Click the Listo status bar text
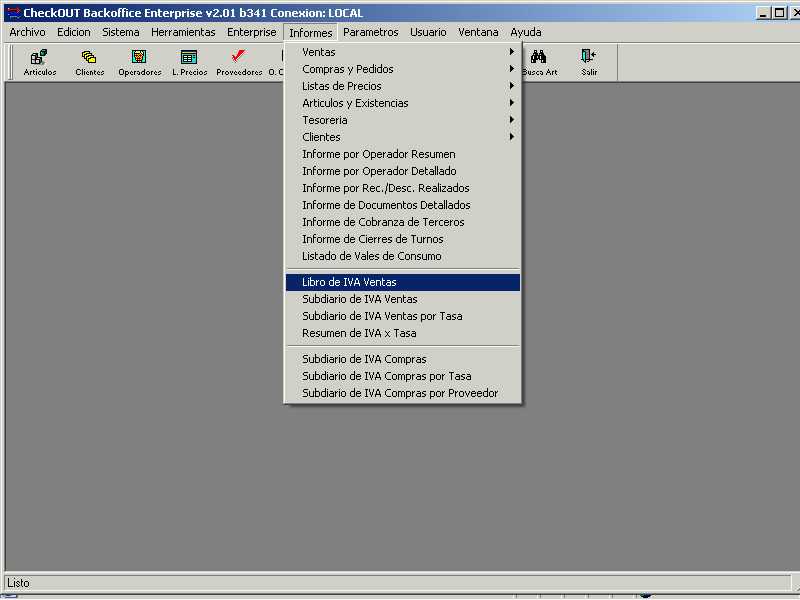The image size is (800, 600). tap(18, 583)
